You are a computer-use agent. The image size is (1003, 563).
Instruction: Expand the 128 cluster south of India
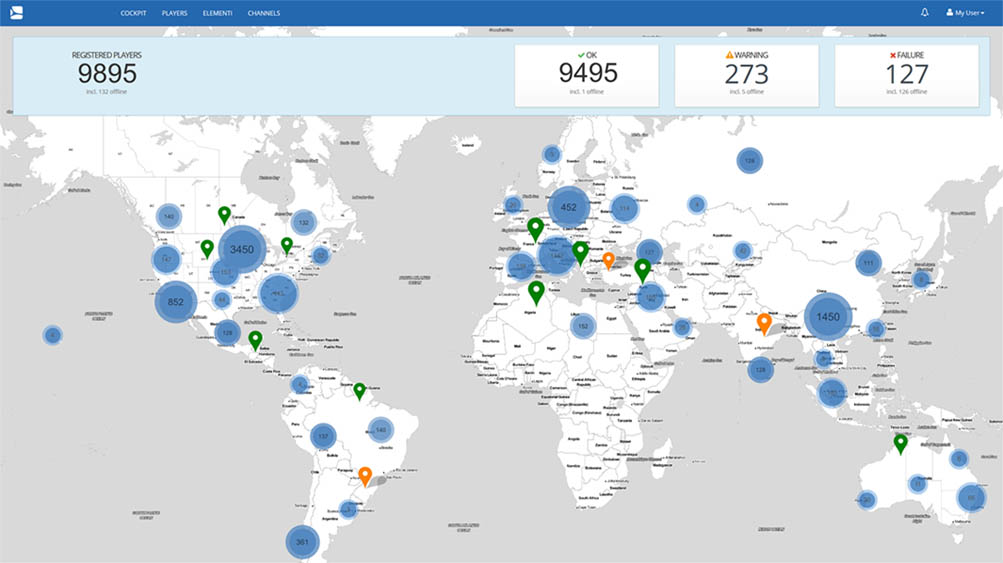tap(761, 370)
